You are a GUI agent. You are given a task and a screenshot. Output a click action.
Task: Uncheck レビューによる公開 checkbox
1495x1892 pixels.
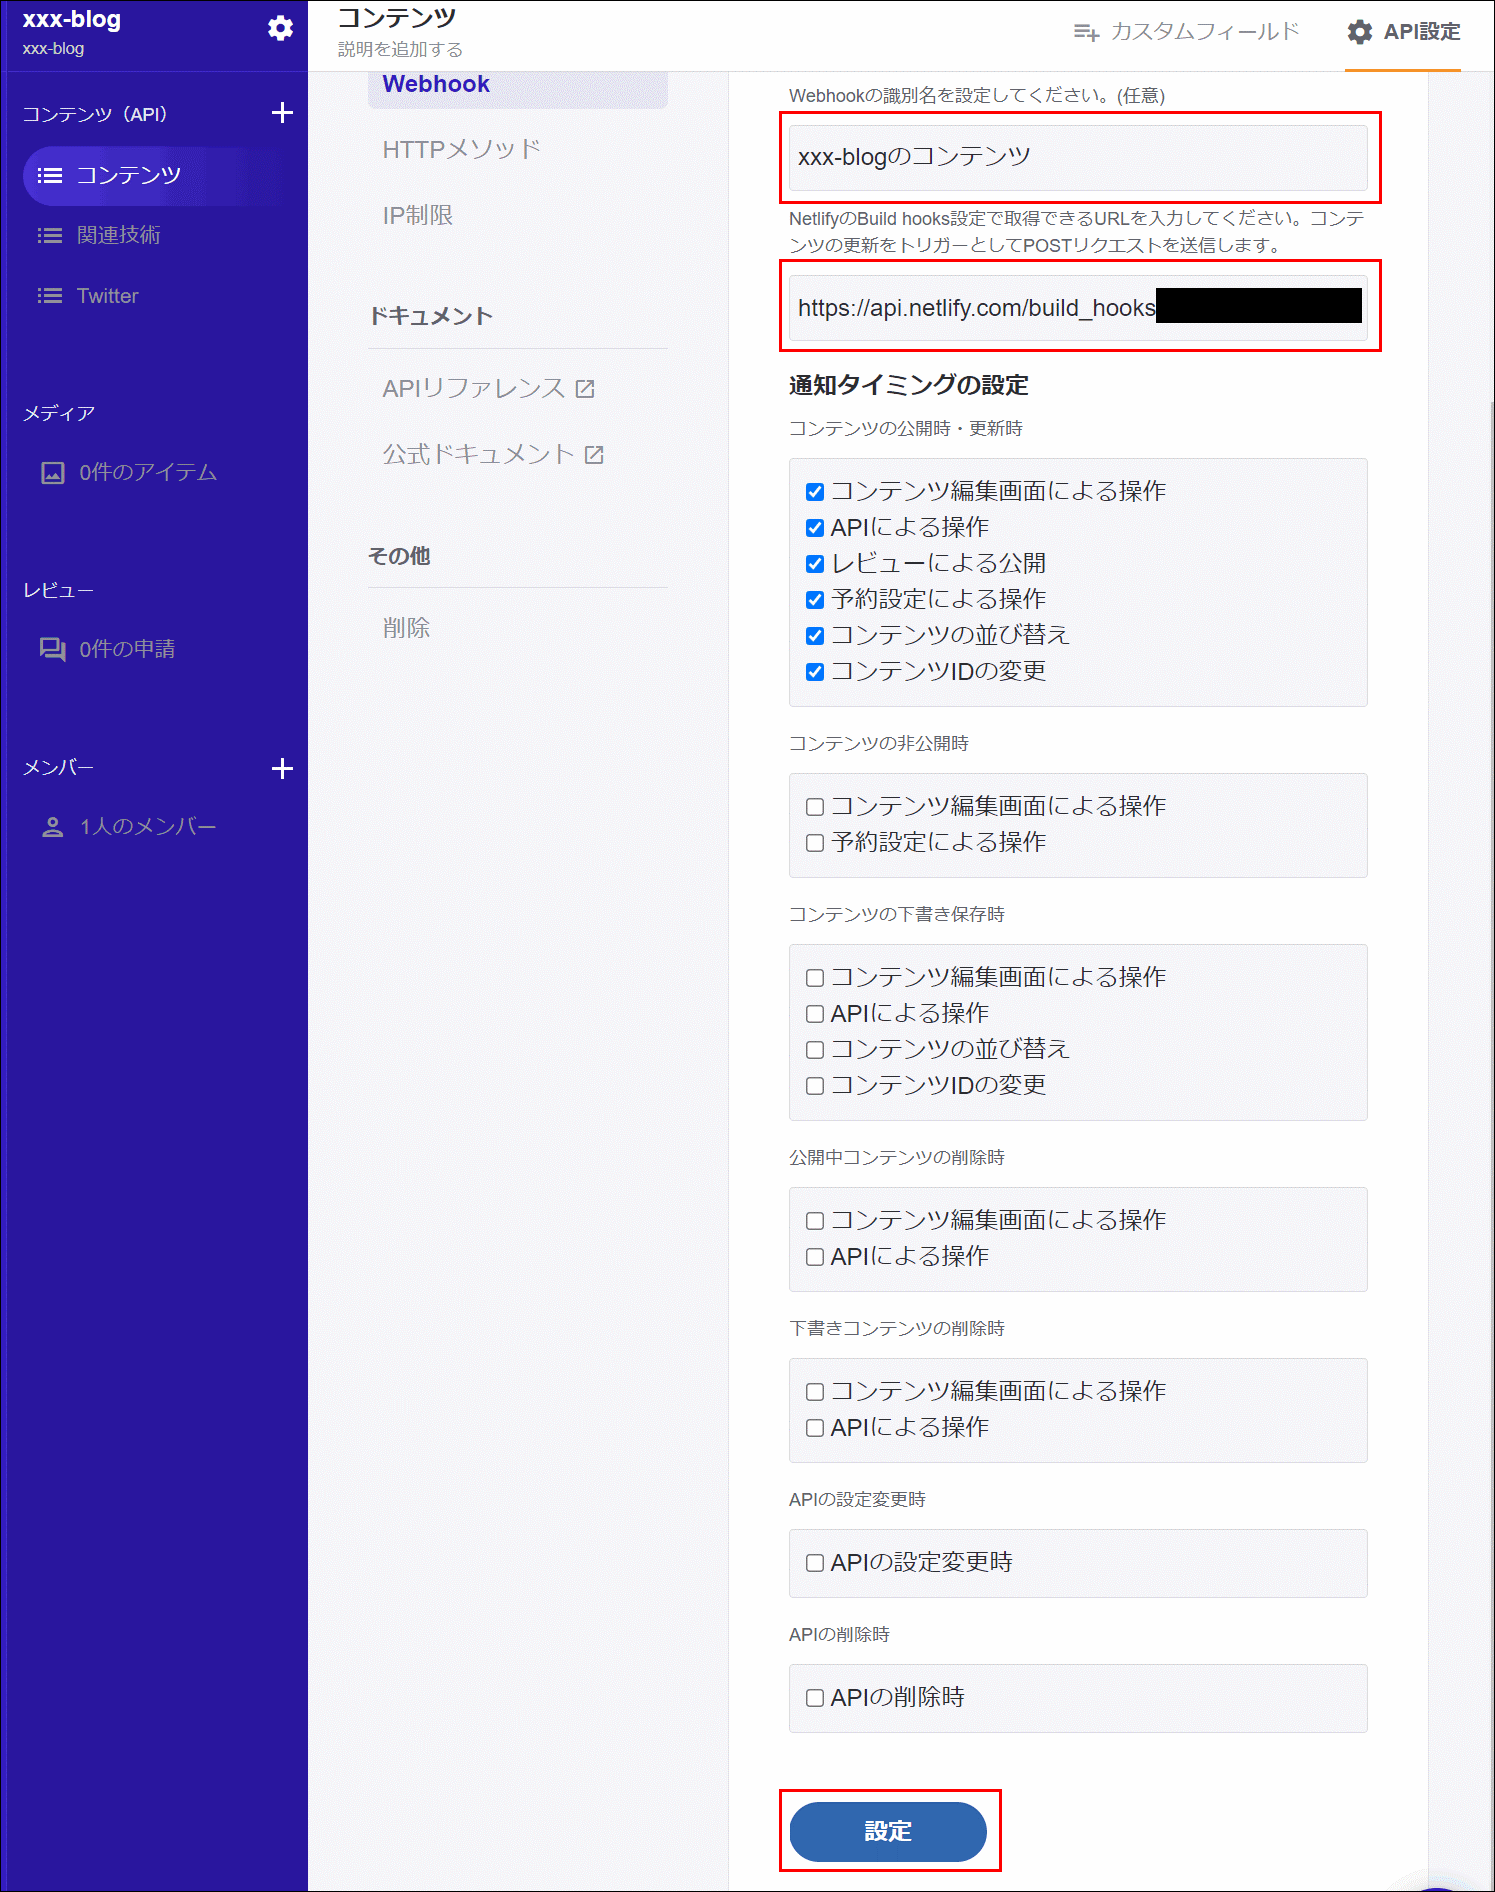point(815,564)
